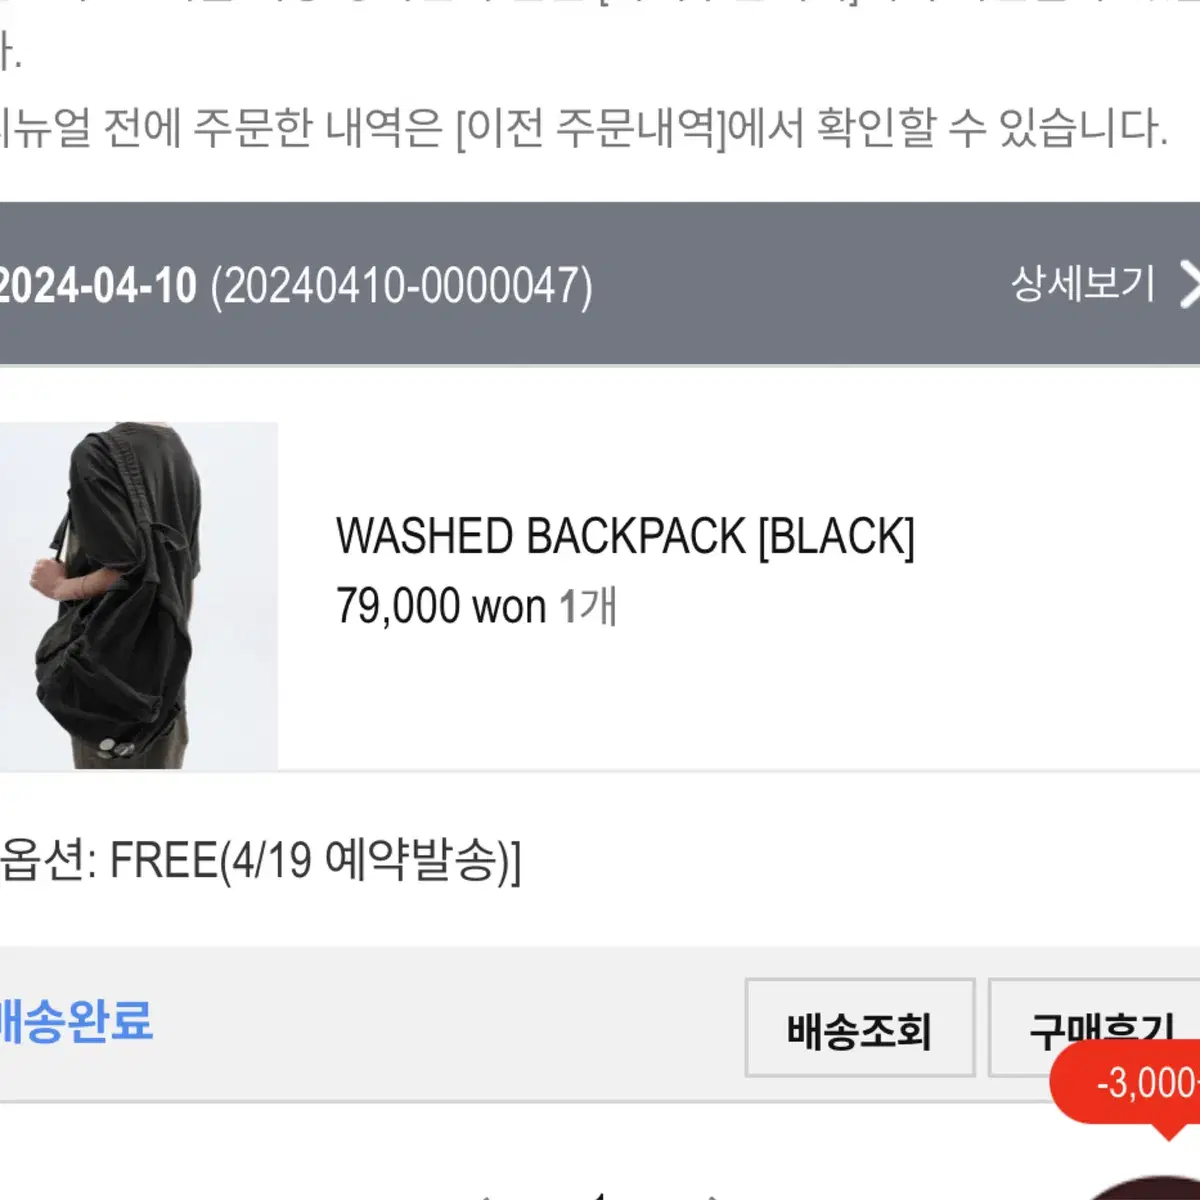
Task: Click the 배송조회 tracking button
Action: pyautogui.click(x=860, y=1028)
